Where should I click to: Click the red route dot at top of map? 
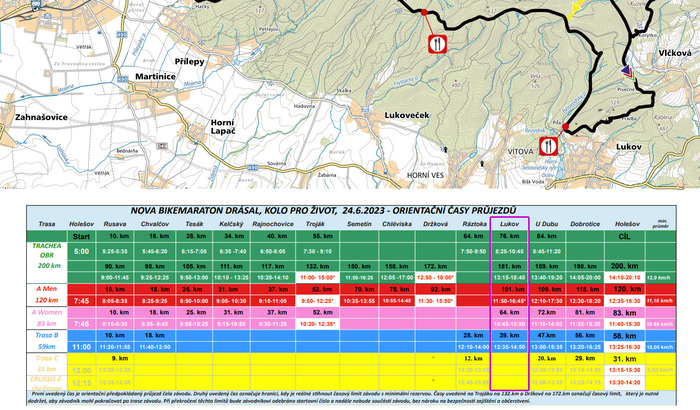(x=424, y=12)
